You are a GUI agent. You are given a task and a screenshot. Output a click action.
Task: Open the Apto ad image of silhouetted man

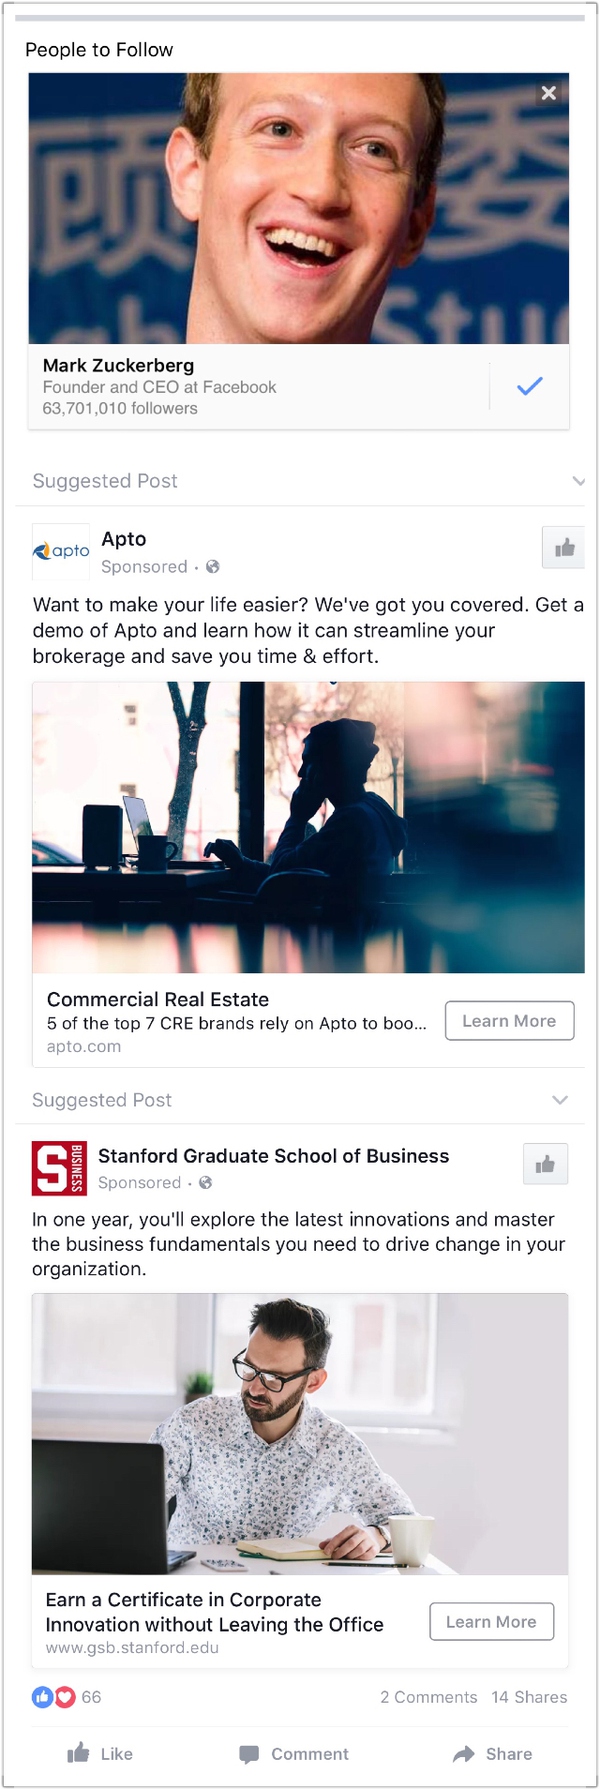pyautogui.click(x=308, y=827)
